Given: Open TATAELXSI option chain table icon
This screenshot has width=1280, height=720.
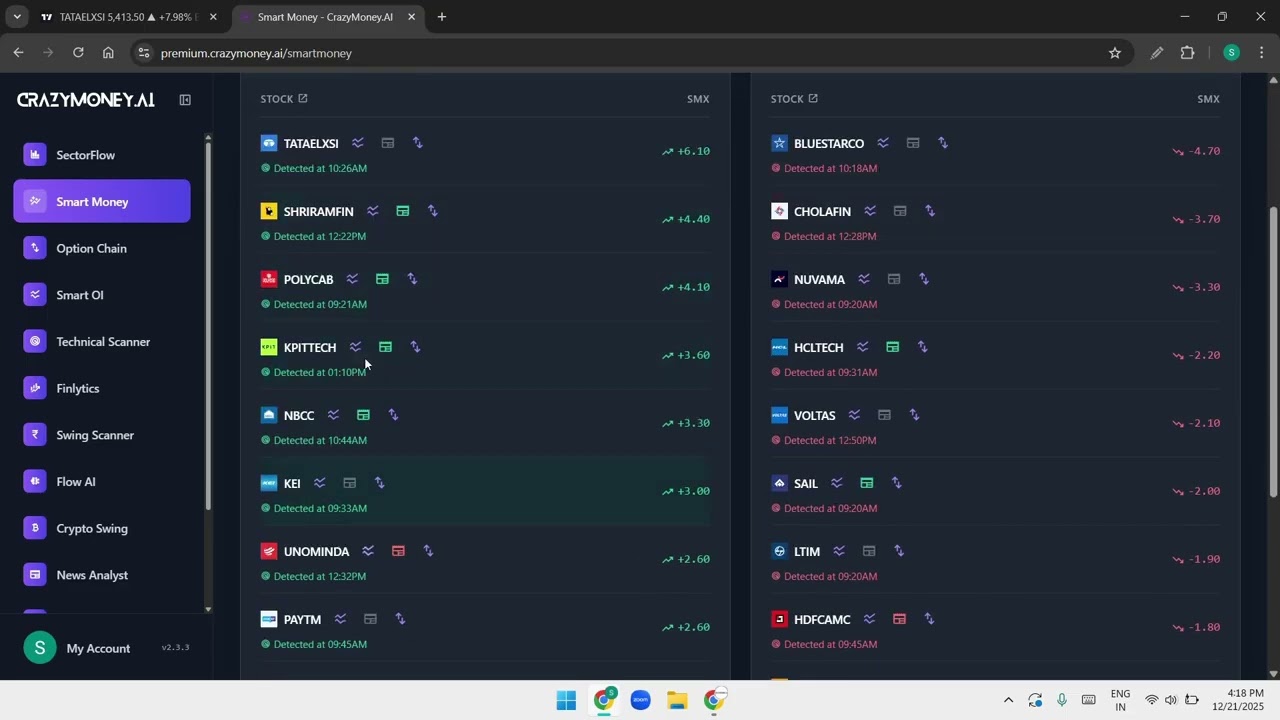Looking at the screenshot, I should click(x=388, y=143).
